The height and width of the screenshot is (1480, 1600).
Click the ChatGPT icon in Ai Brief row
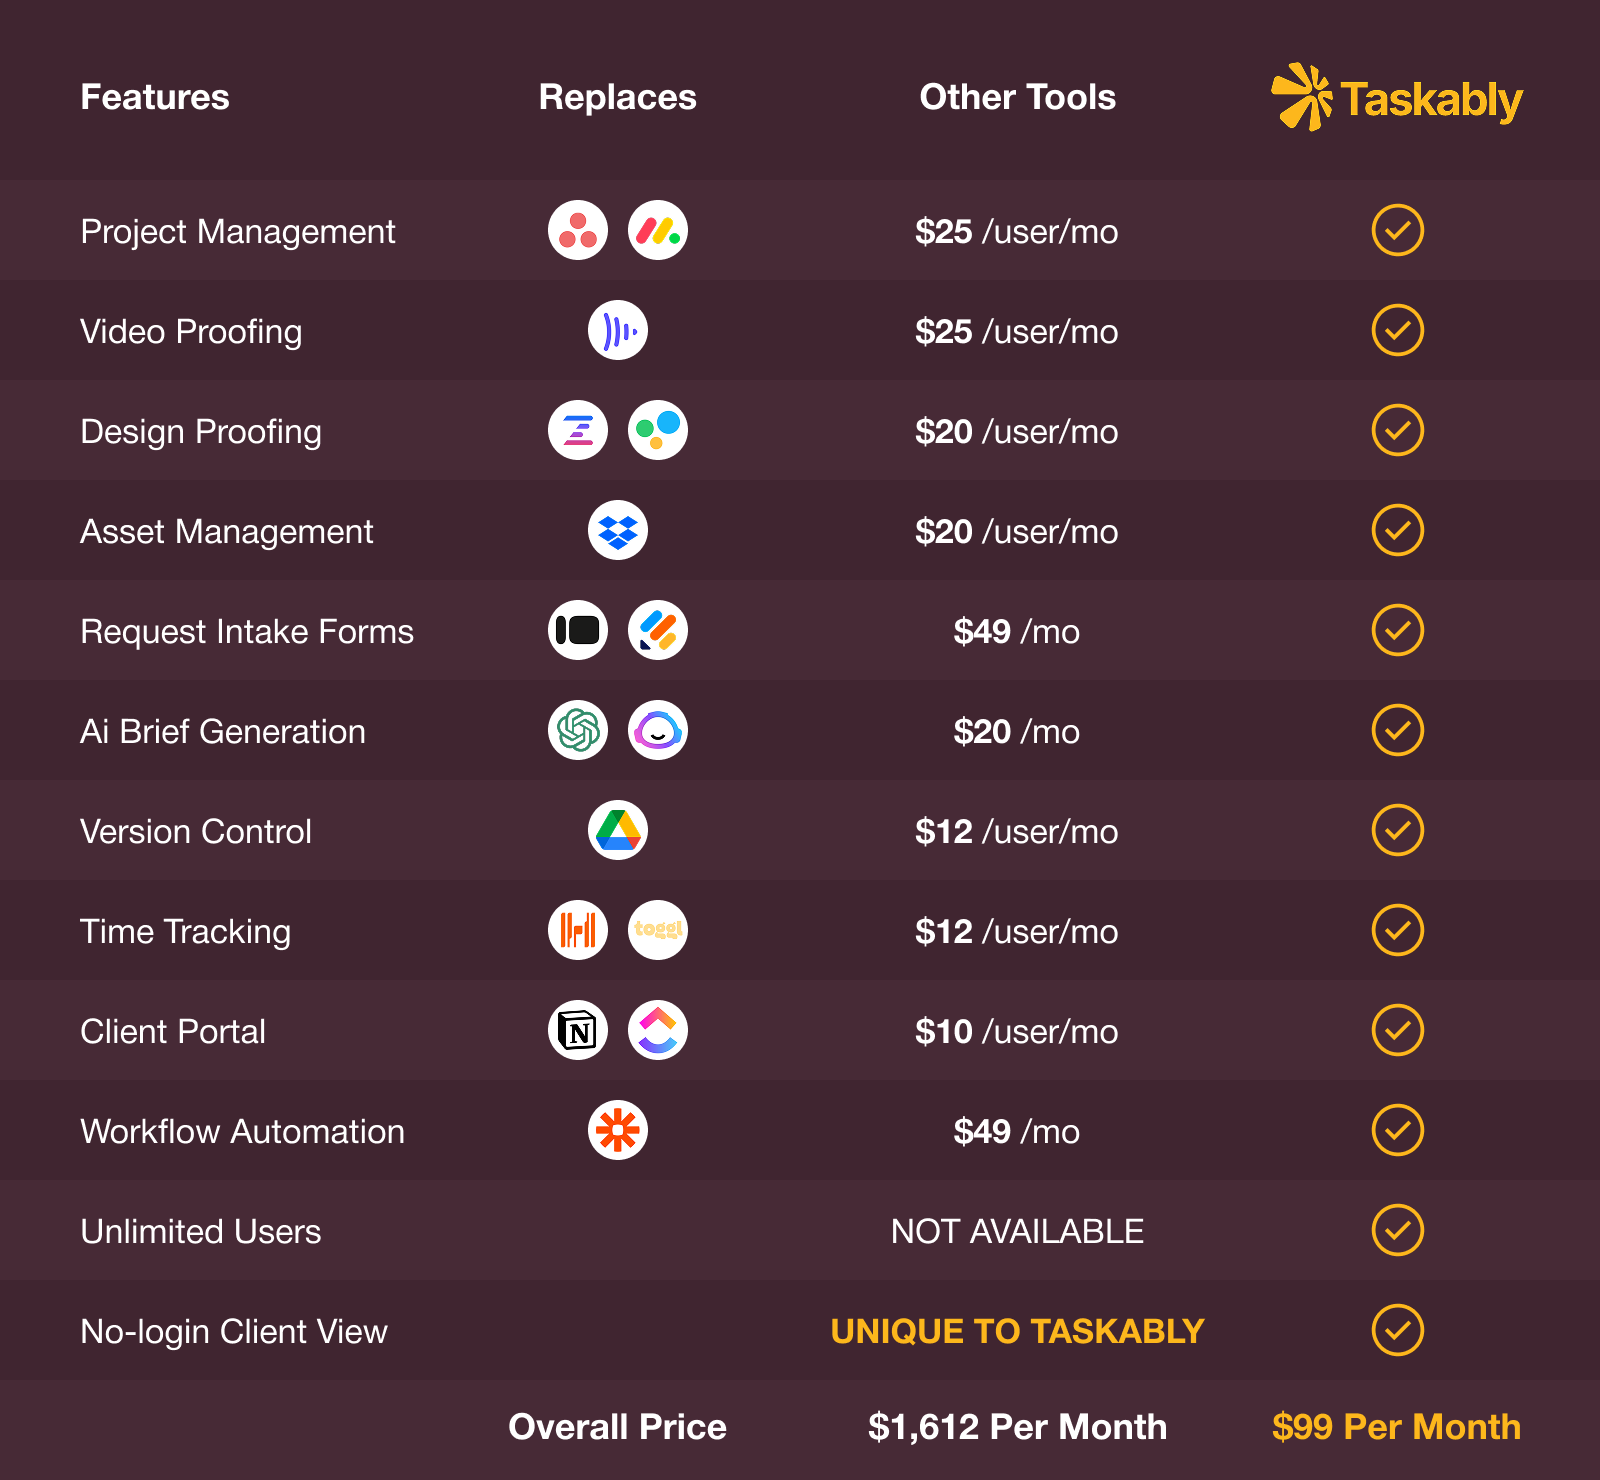(578, 730)
